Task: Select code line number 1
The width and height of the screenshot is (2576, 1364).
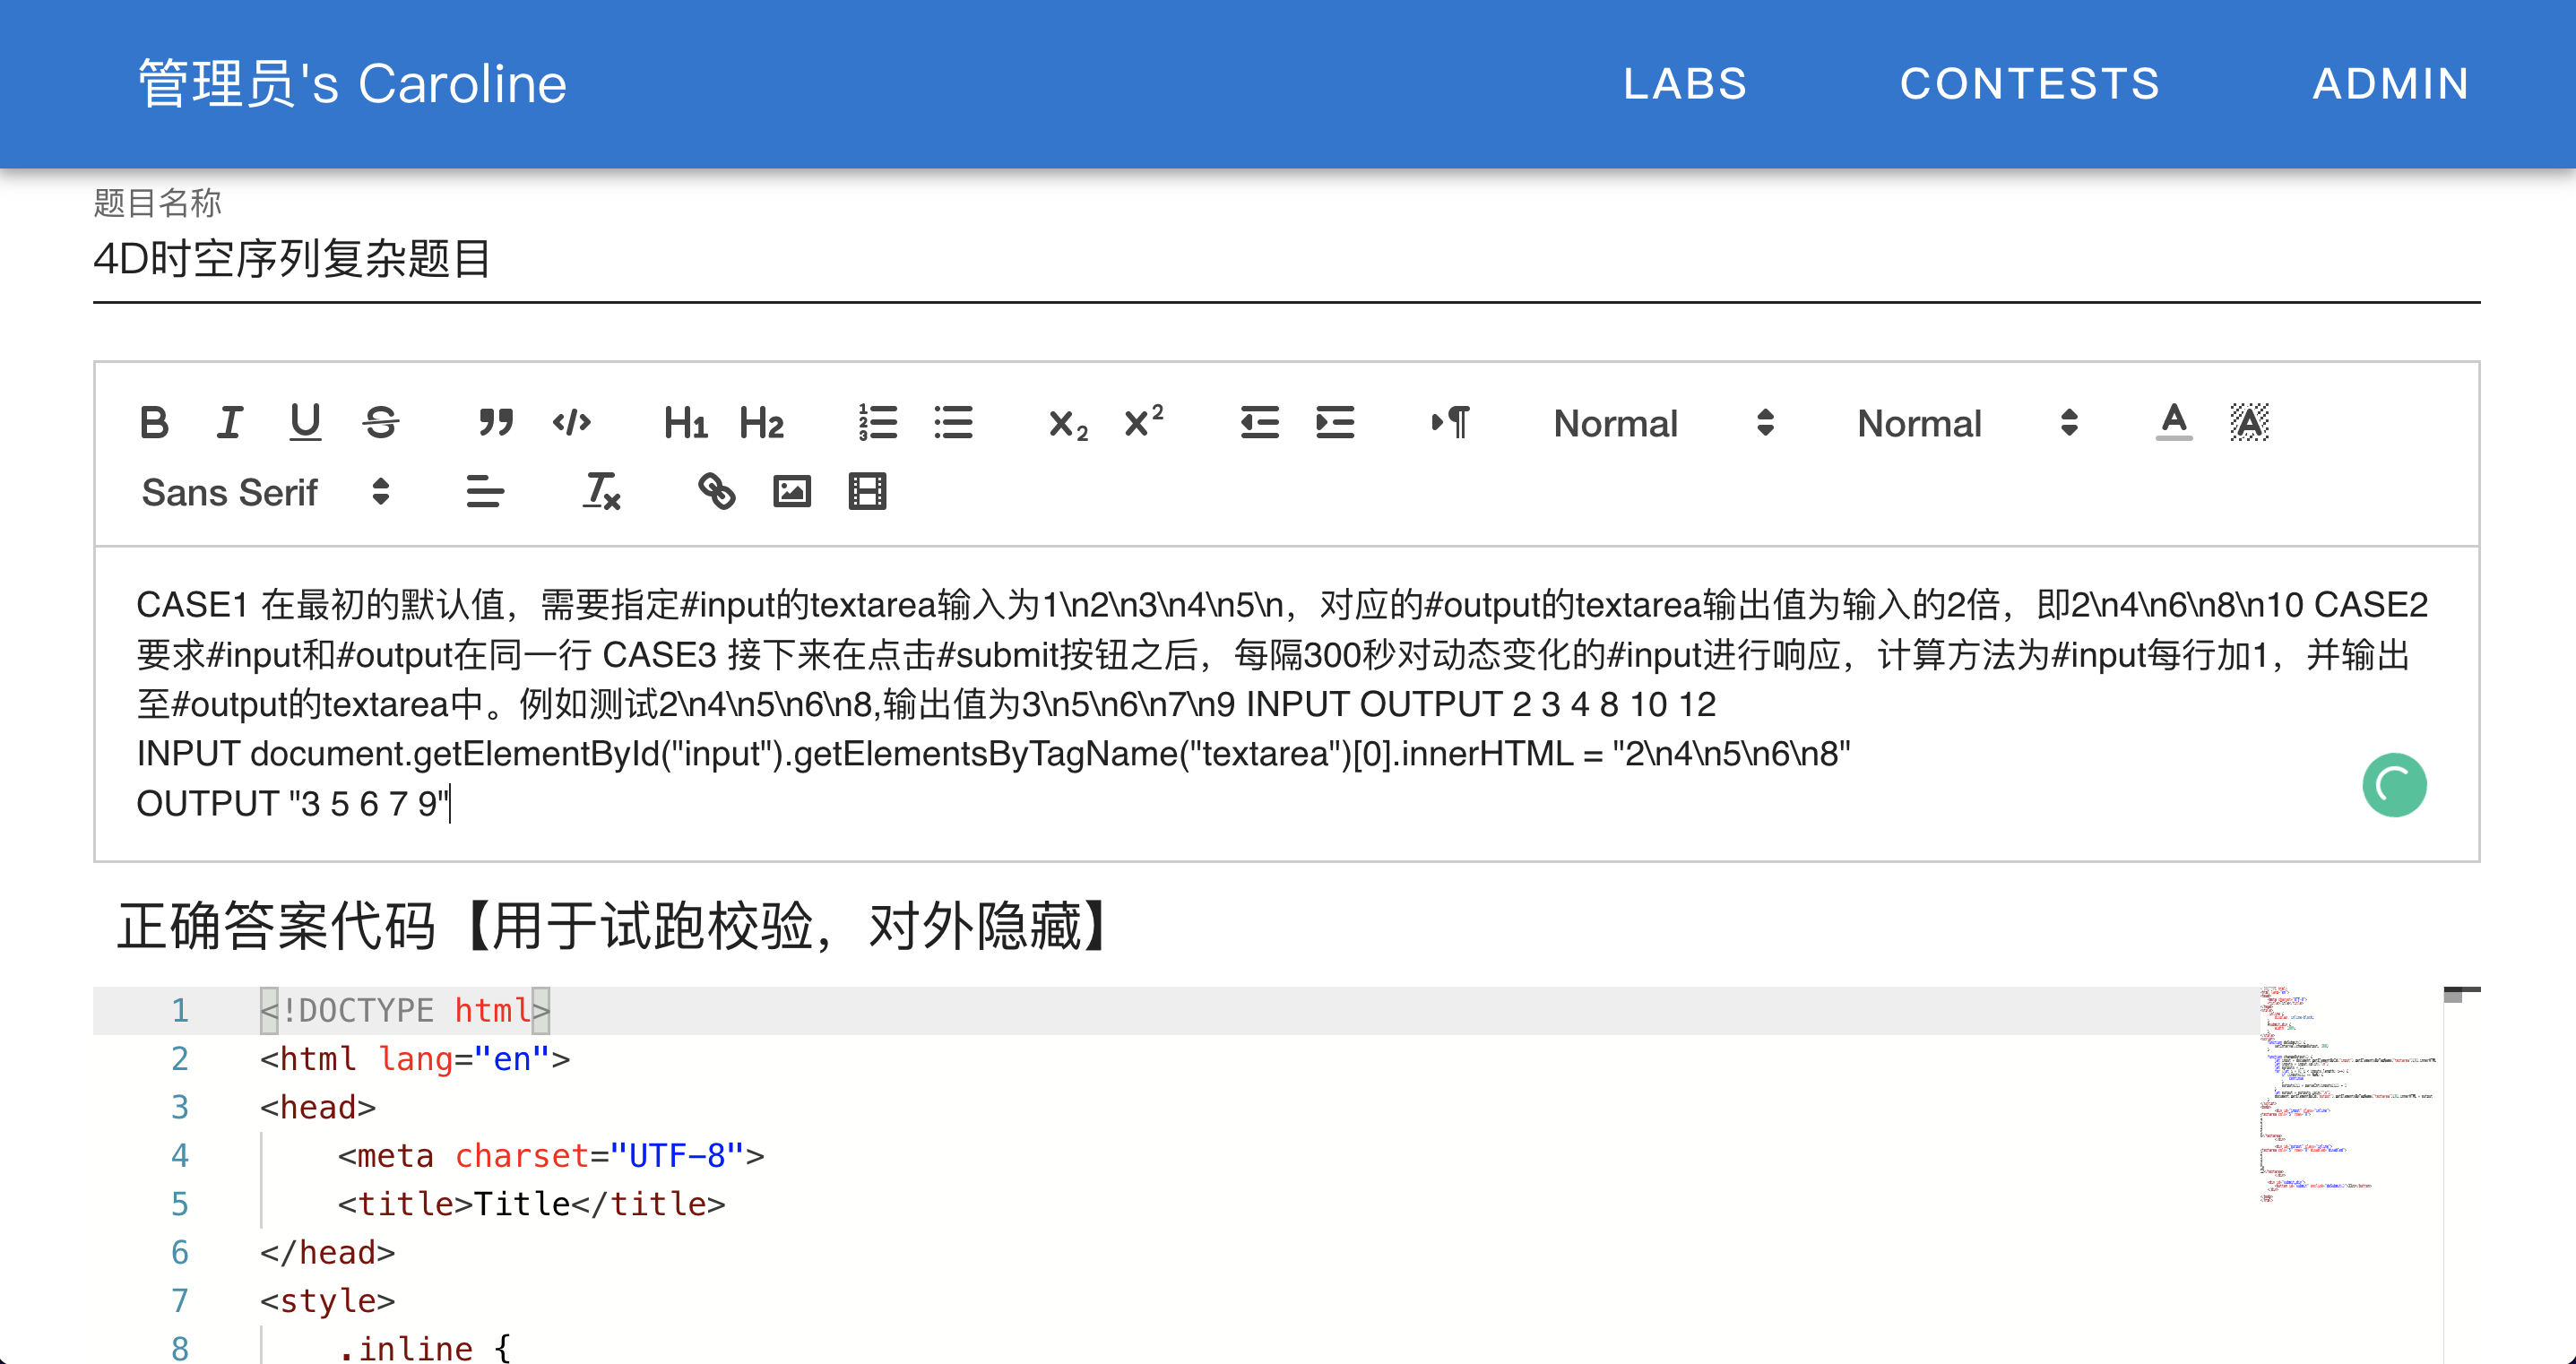Action: pyautogui.click(x=180, y=1010)
